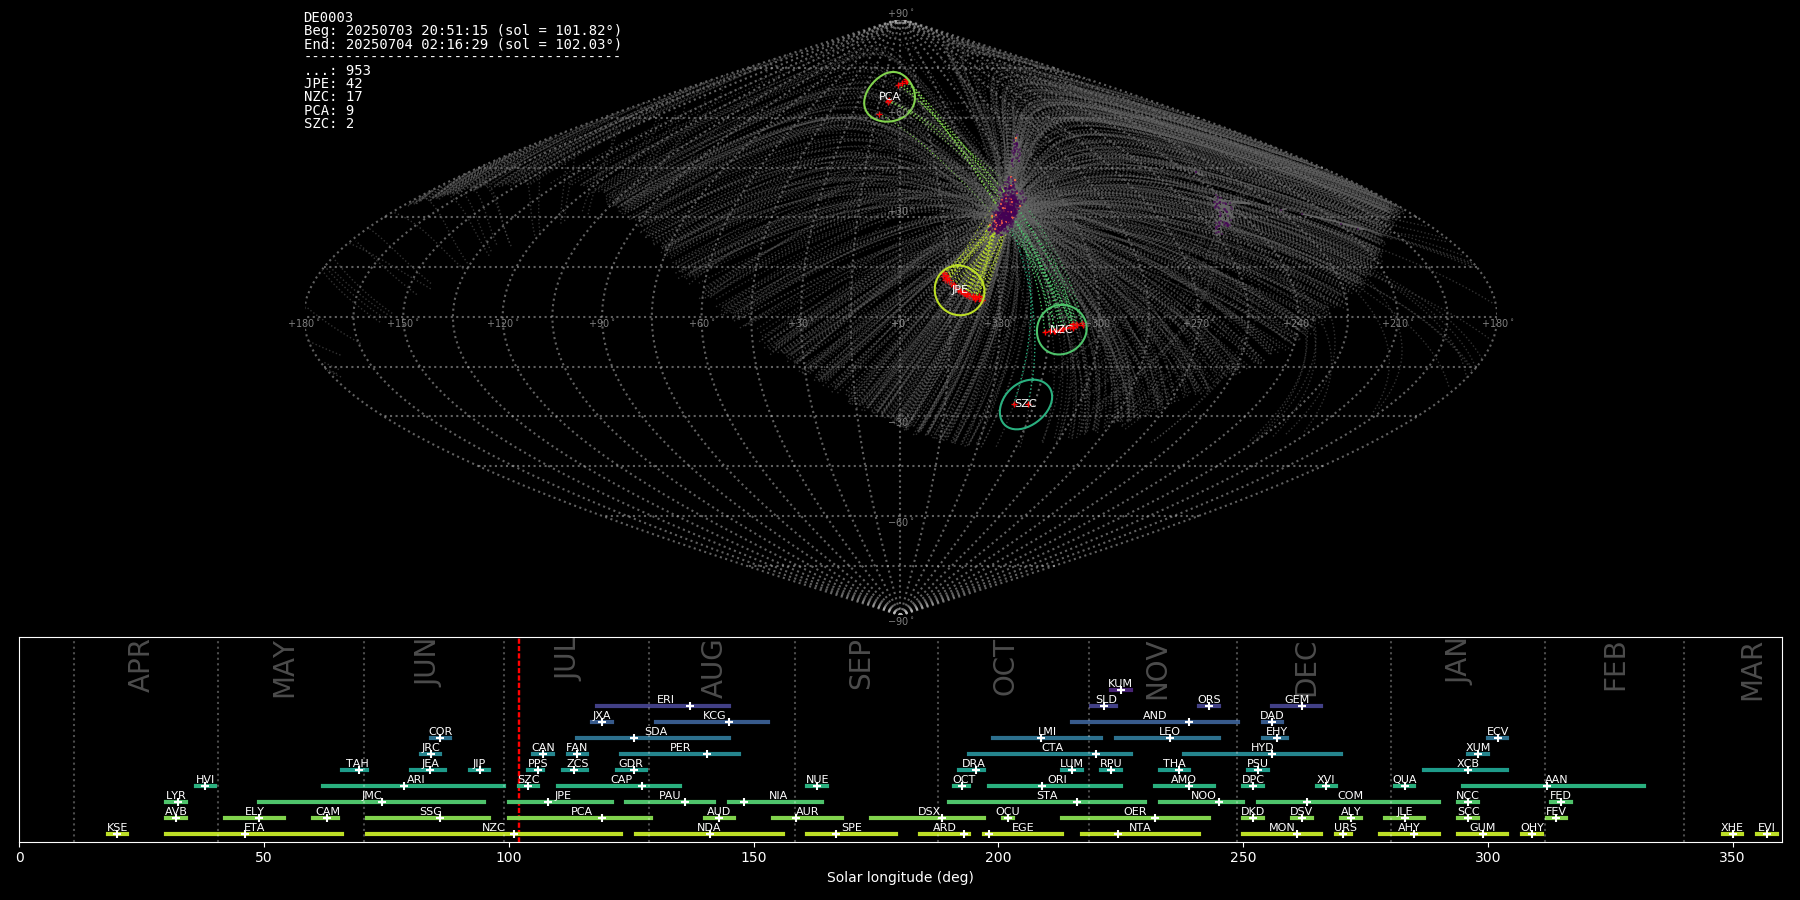
Task: Click the NOV month label
Action: (1156, 671)
